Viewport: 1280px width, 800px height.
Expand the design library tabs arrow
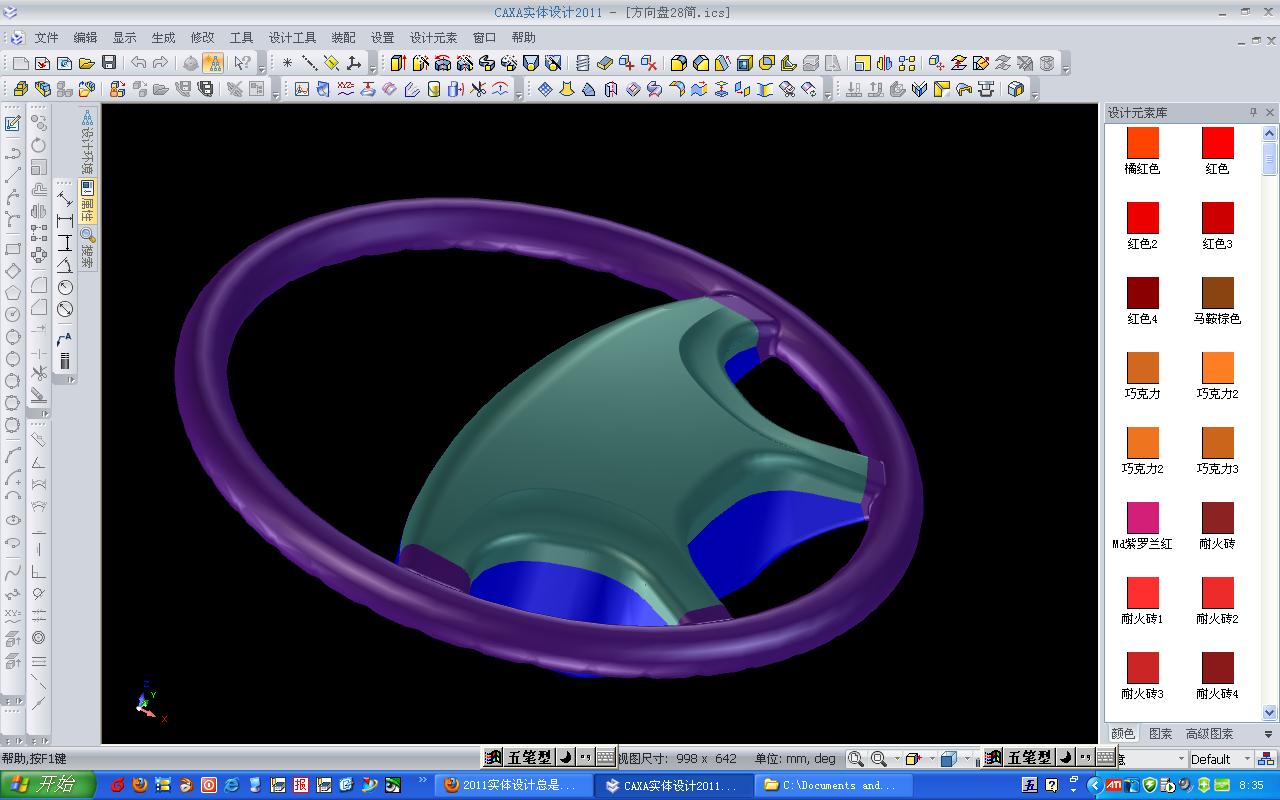point(1269,734)
